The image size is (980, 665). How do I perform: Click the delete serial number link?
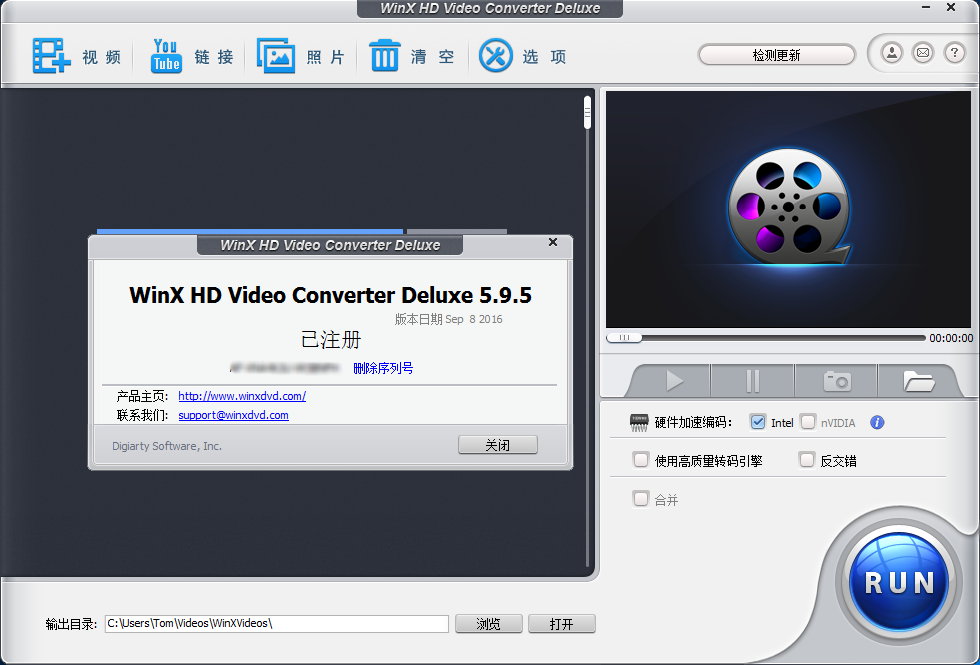[x=383, y=368]
